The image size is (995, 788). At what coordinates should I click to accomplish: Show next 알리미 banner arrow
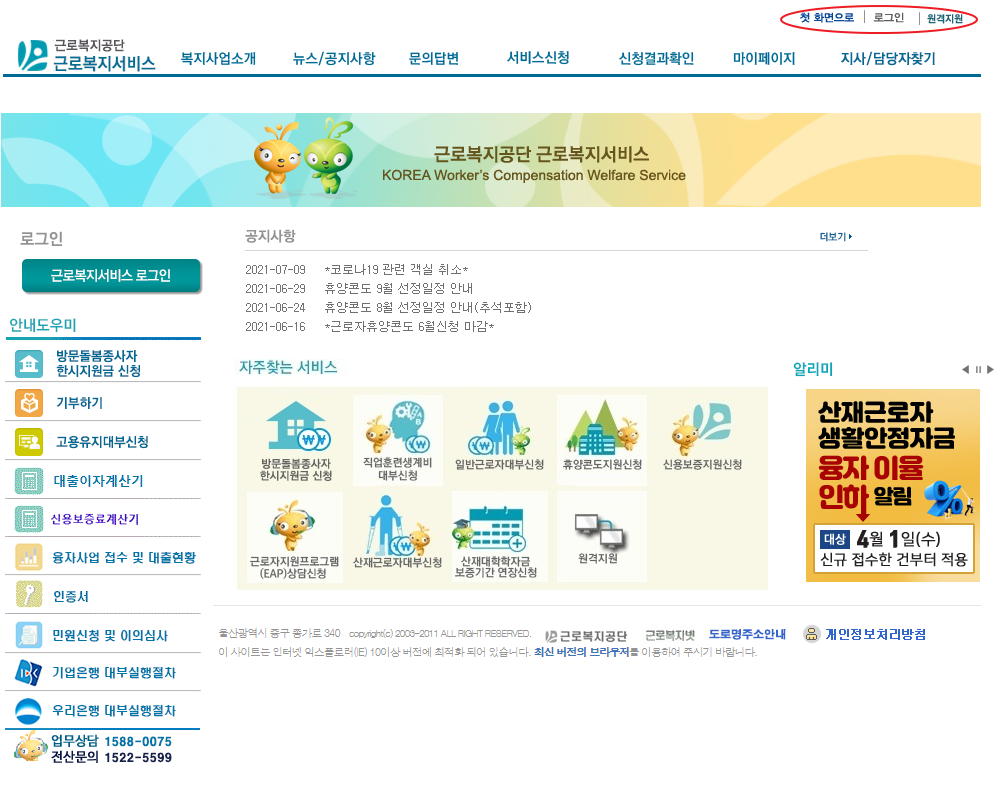pyautogui.click(x=990, y=369)
